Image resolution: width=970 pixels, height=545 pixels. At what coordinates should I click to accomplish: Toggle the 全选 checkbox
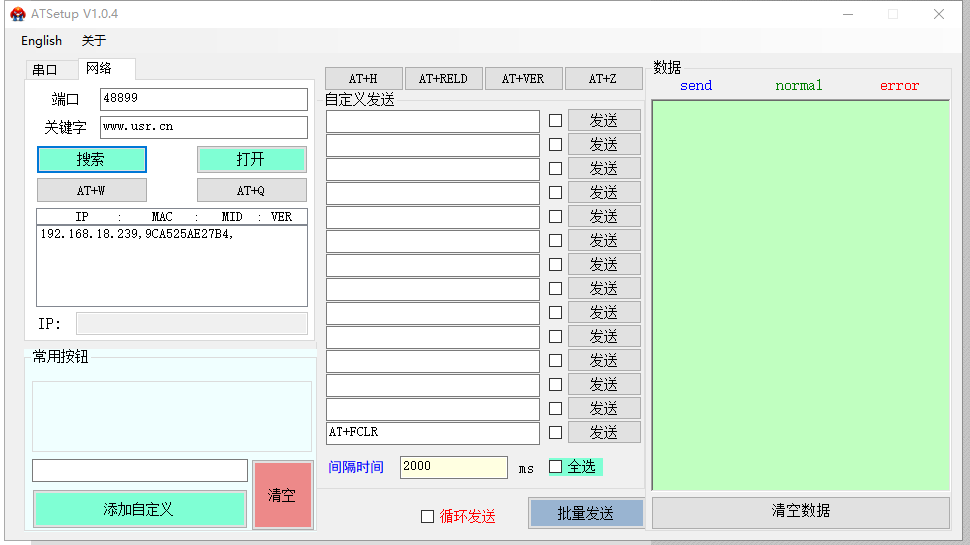556,467
